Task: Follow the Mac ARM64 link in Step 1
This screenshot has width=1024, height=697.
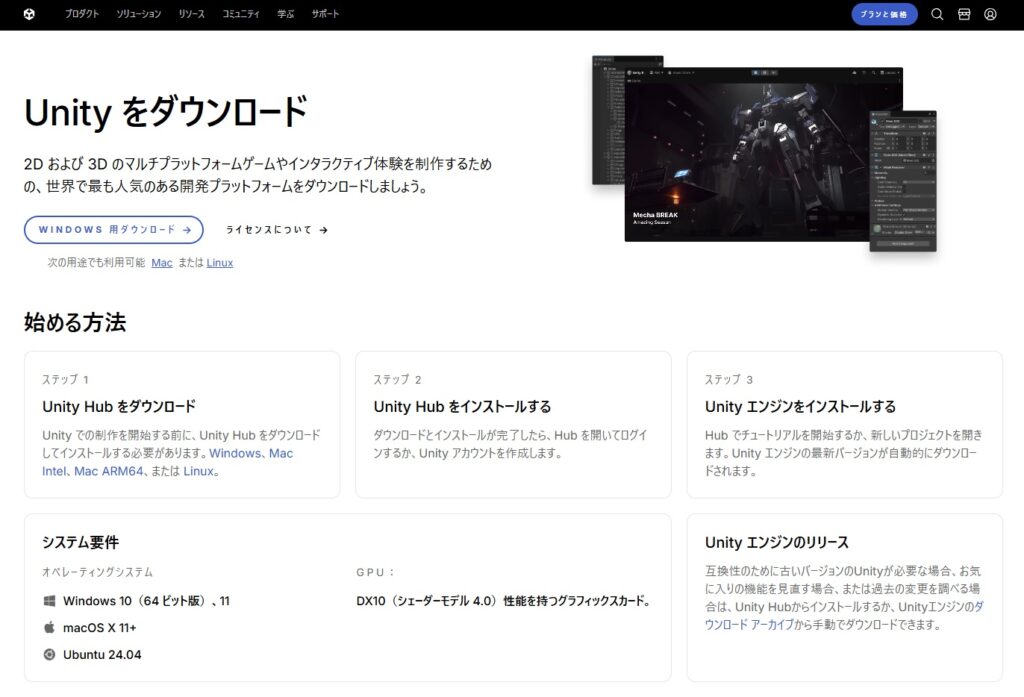Action: [x=108, y=471]
